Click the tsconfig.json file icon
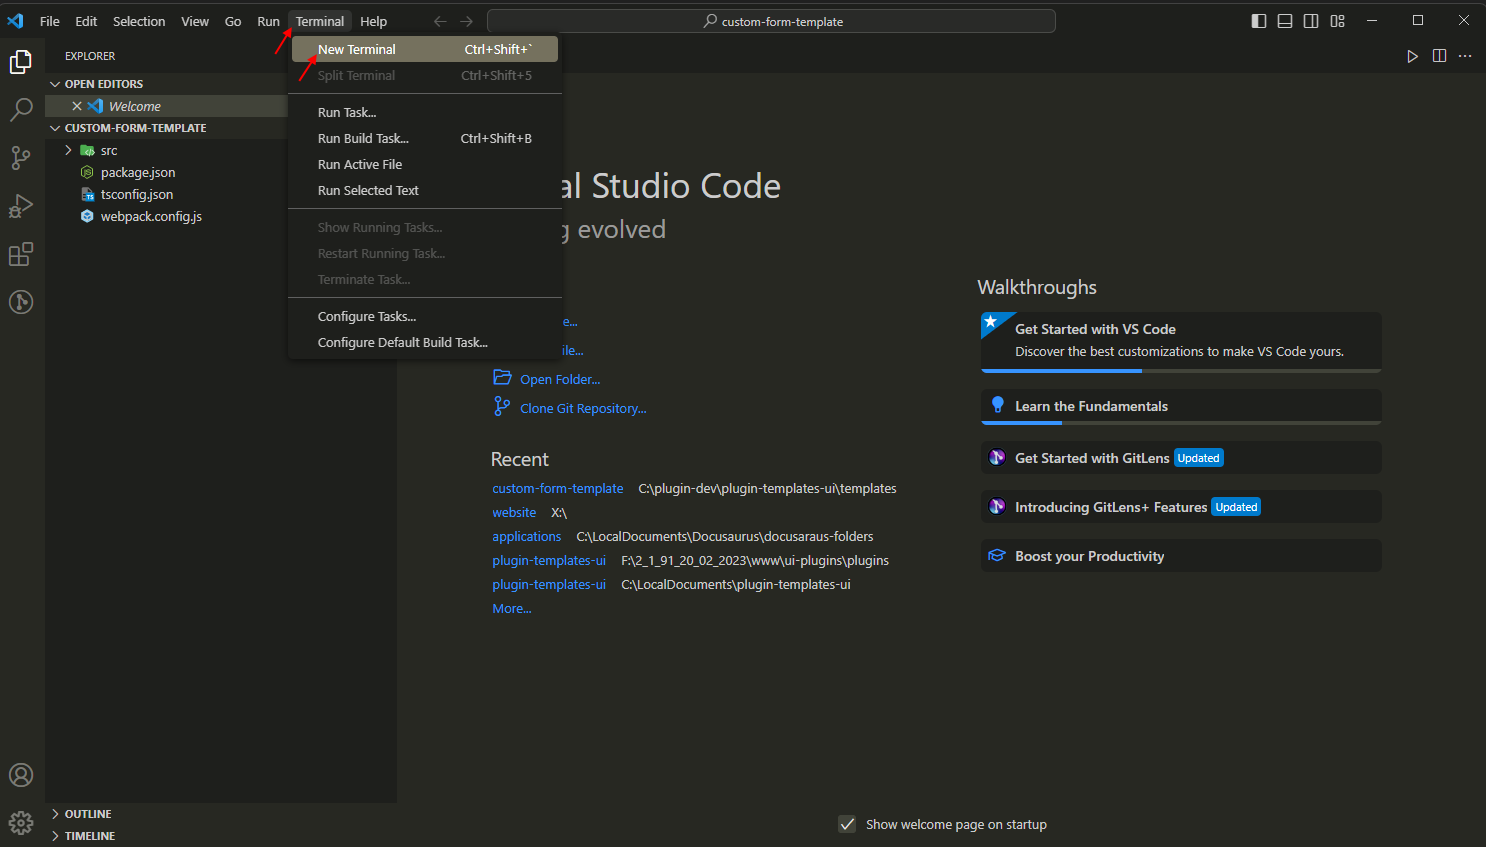The width and height of the screenshot is (1486, 847). pos(87,195)
